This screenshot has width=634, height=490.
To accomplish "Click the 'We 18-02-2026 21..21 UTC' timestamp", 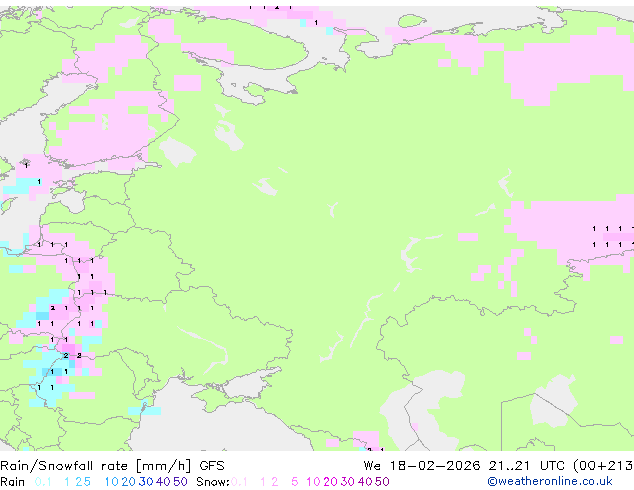I will coord(466,465).
